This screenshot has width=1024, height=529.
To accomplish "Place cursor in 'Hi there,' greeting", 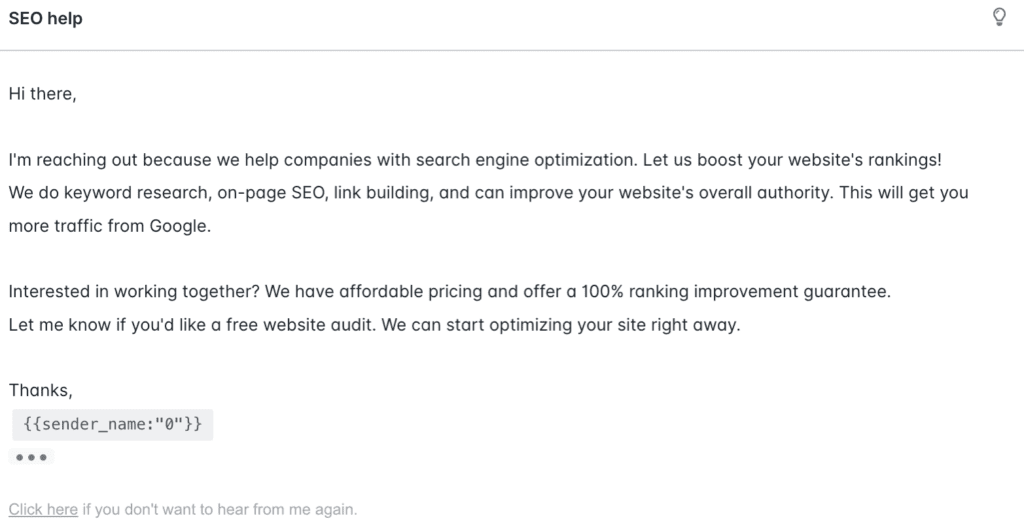I will pyautogui.click(x=42, y=94).
